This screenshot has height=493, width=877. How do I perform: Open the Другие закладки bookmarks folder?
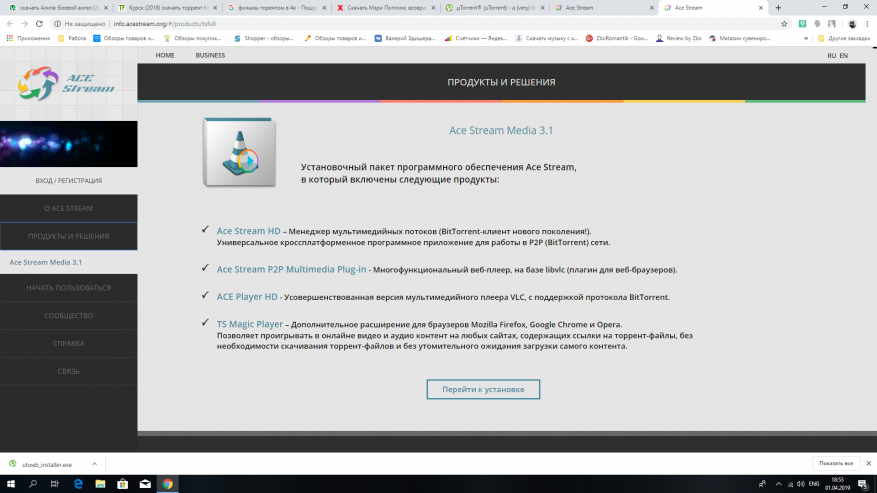(x=843, y=38)
